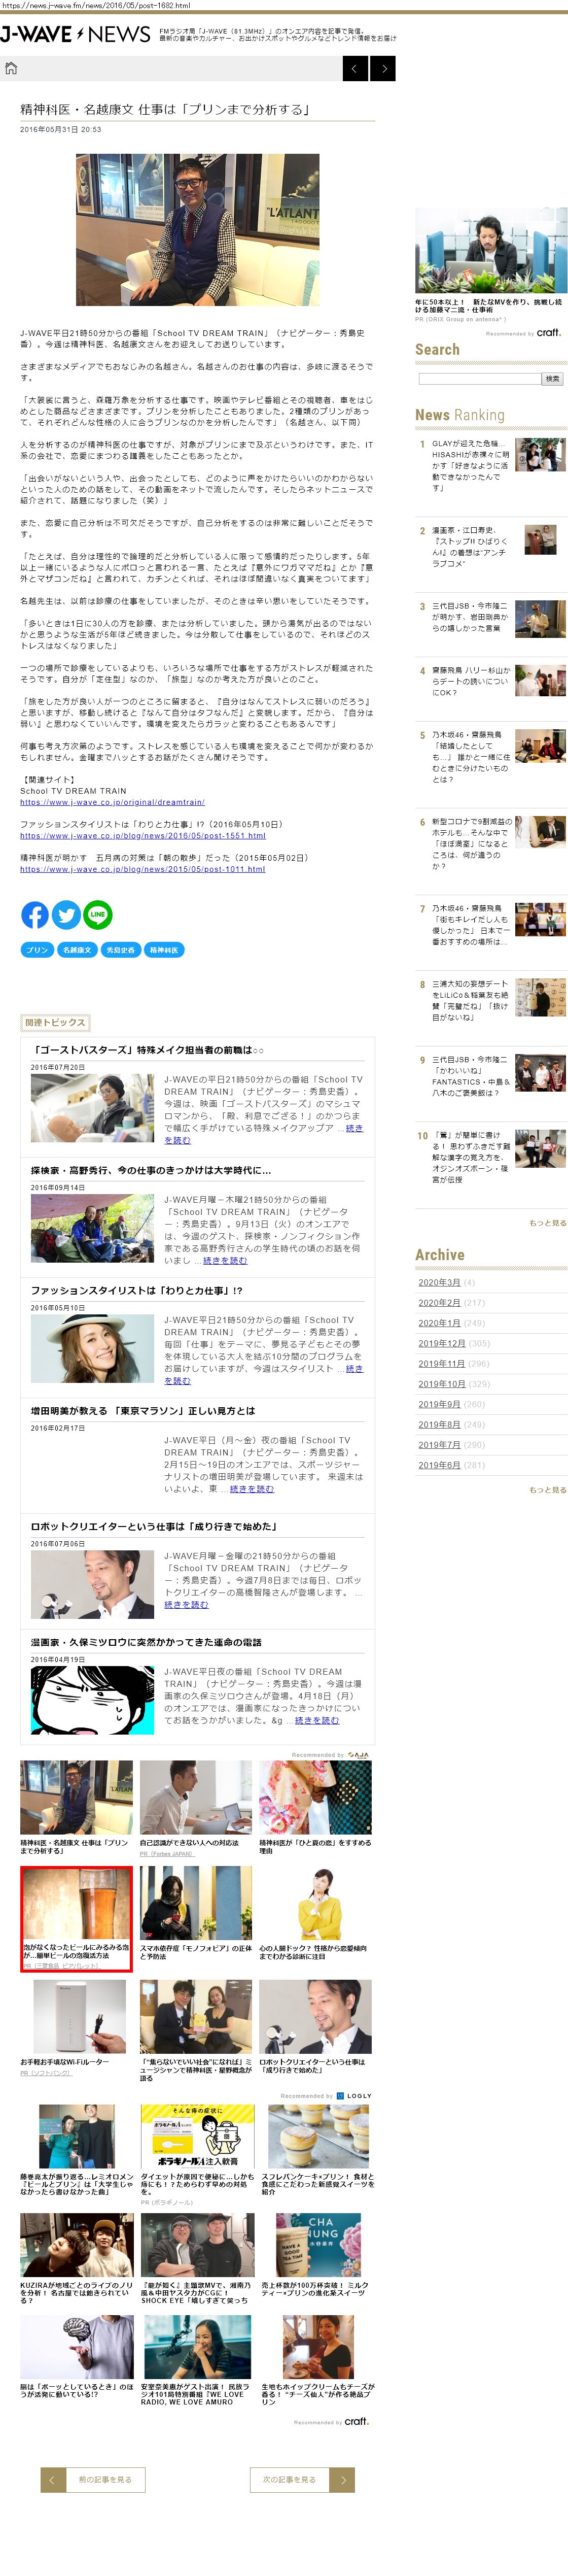Go to next article via 次の記事を見る
The height and width of the screenshot is (2576, 568).
289,2479
